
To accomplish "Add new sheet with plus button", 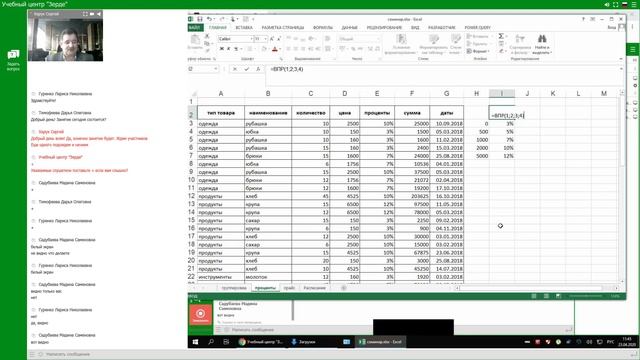I will [344, 288].
